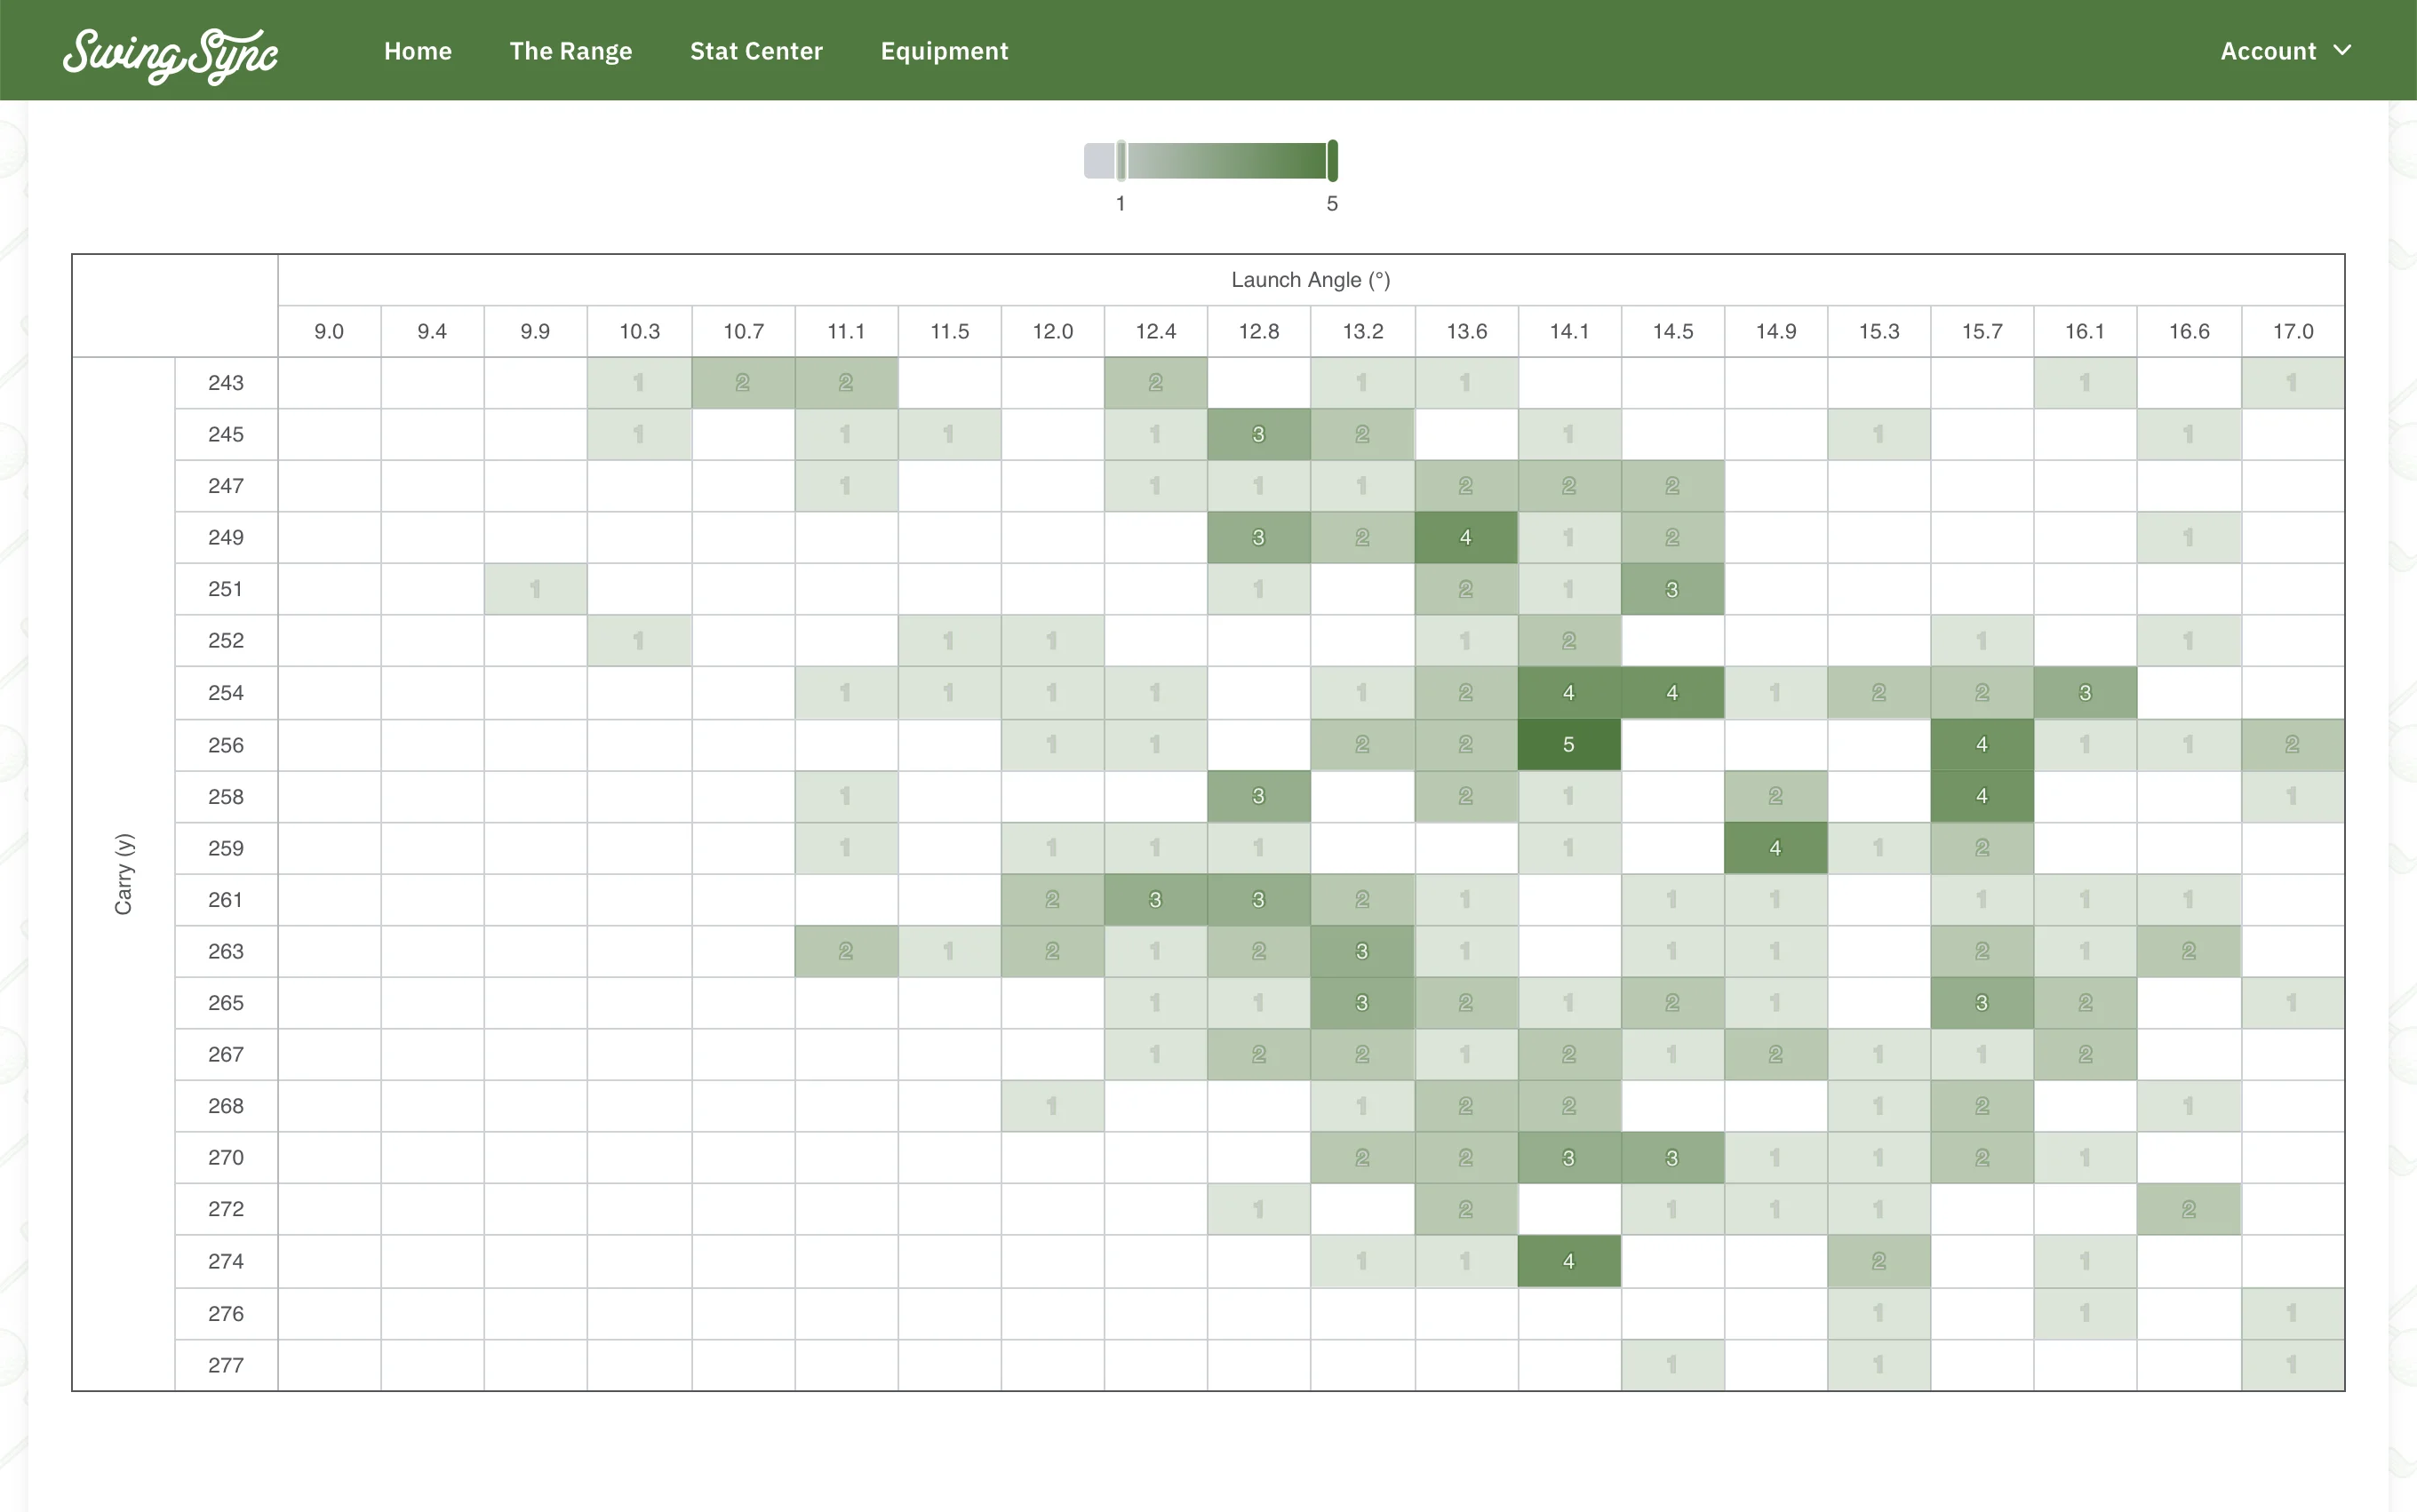Click the 256 carry row header
This screenshot has height=1512, width=2417.
pyautogui.click(x=226, y=745)
